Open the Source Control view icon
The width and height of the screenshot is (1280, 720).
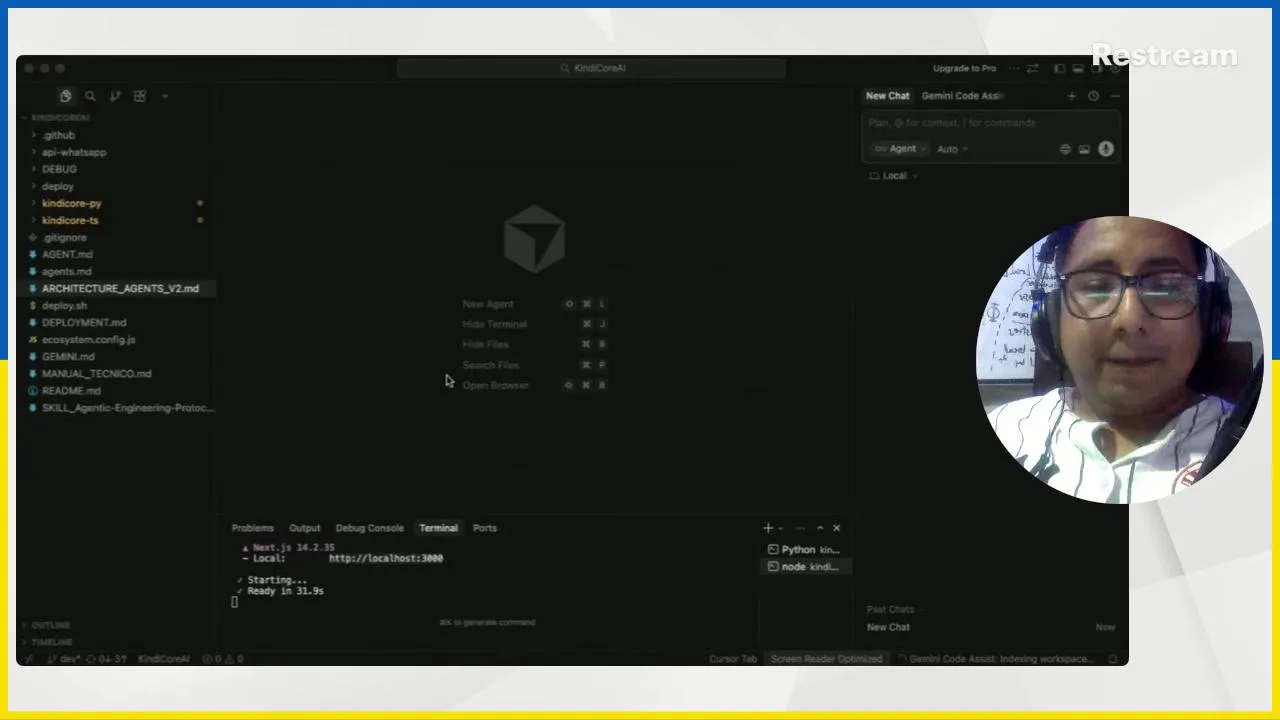115,96
